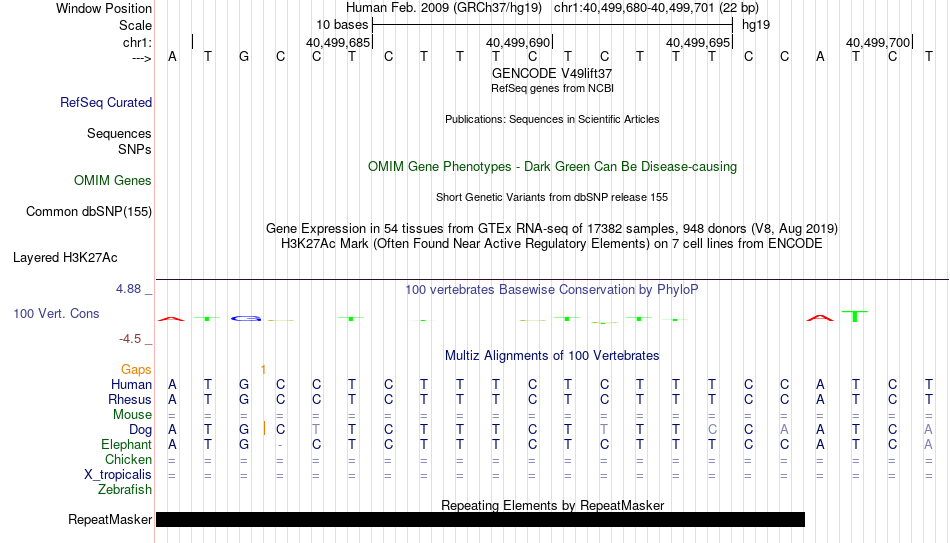Click the Human species label

click(131, 385)
